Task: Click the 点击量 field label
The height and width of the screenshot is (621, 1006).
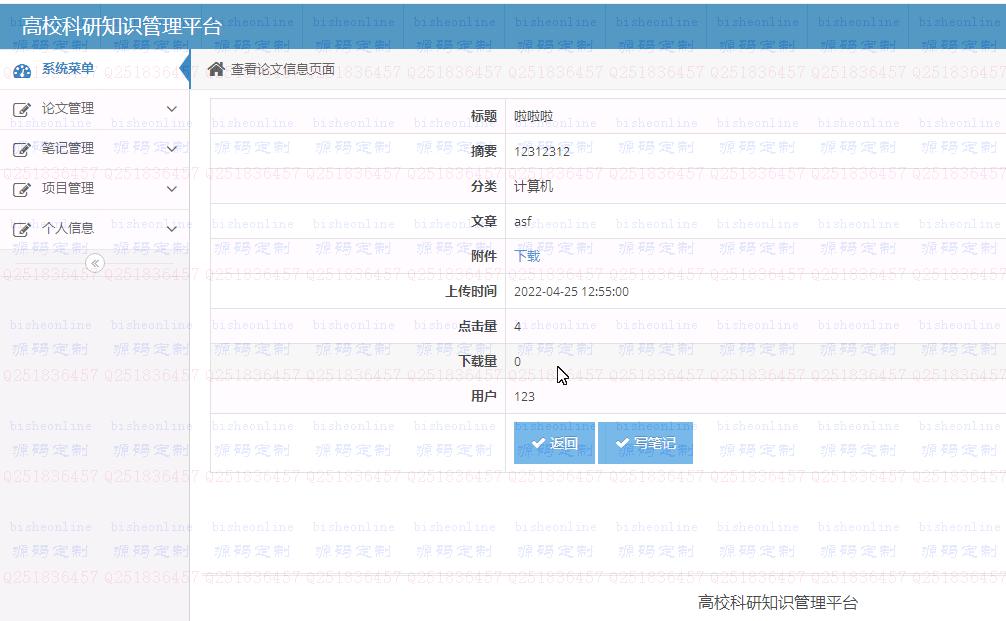Action: [x=477, y=327]
